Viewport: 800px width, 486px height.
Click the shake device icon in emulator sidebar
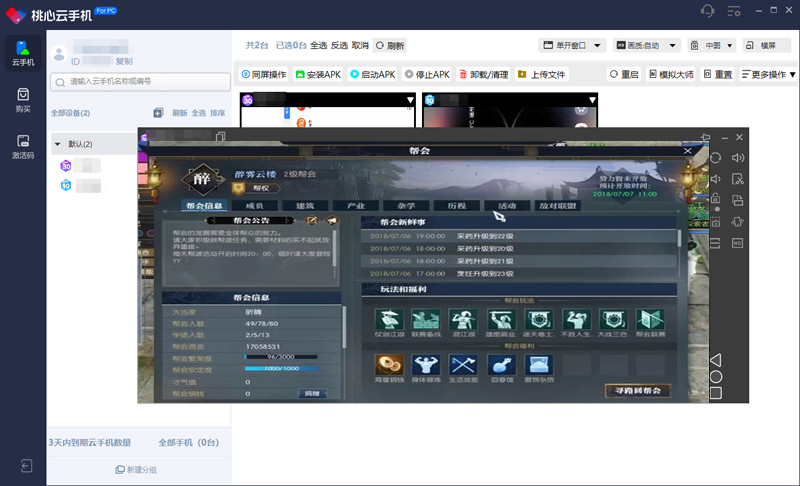pos(738,222)
